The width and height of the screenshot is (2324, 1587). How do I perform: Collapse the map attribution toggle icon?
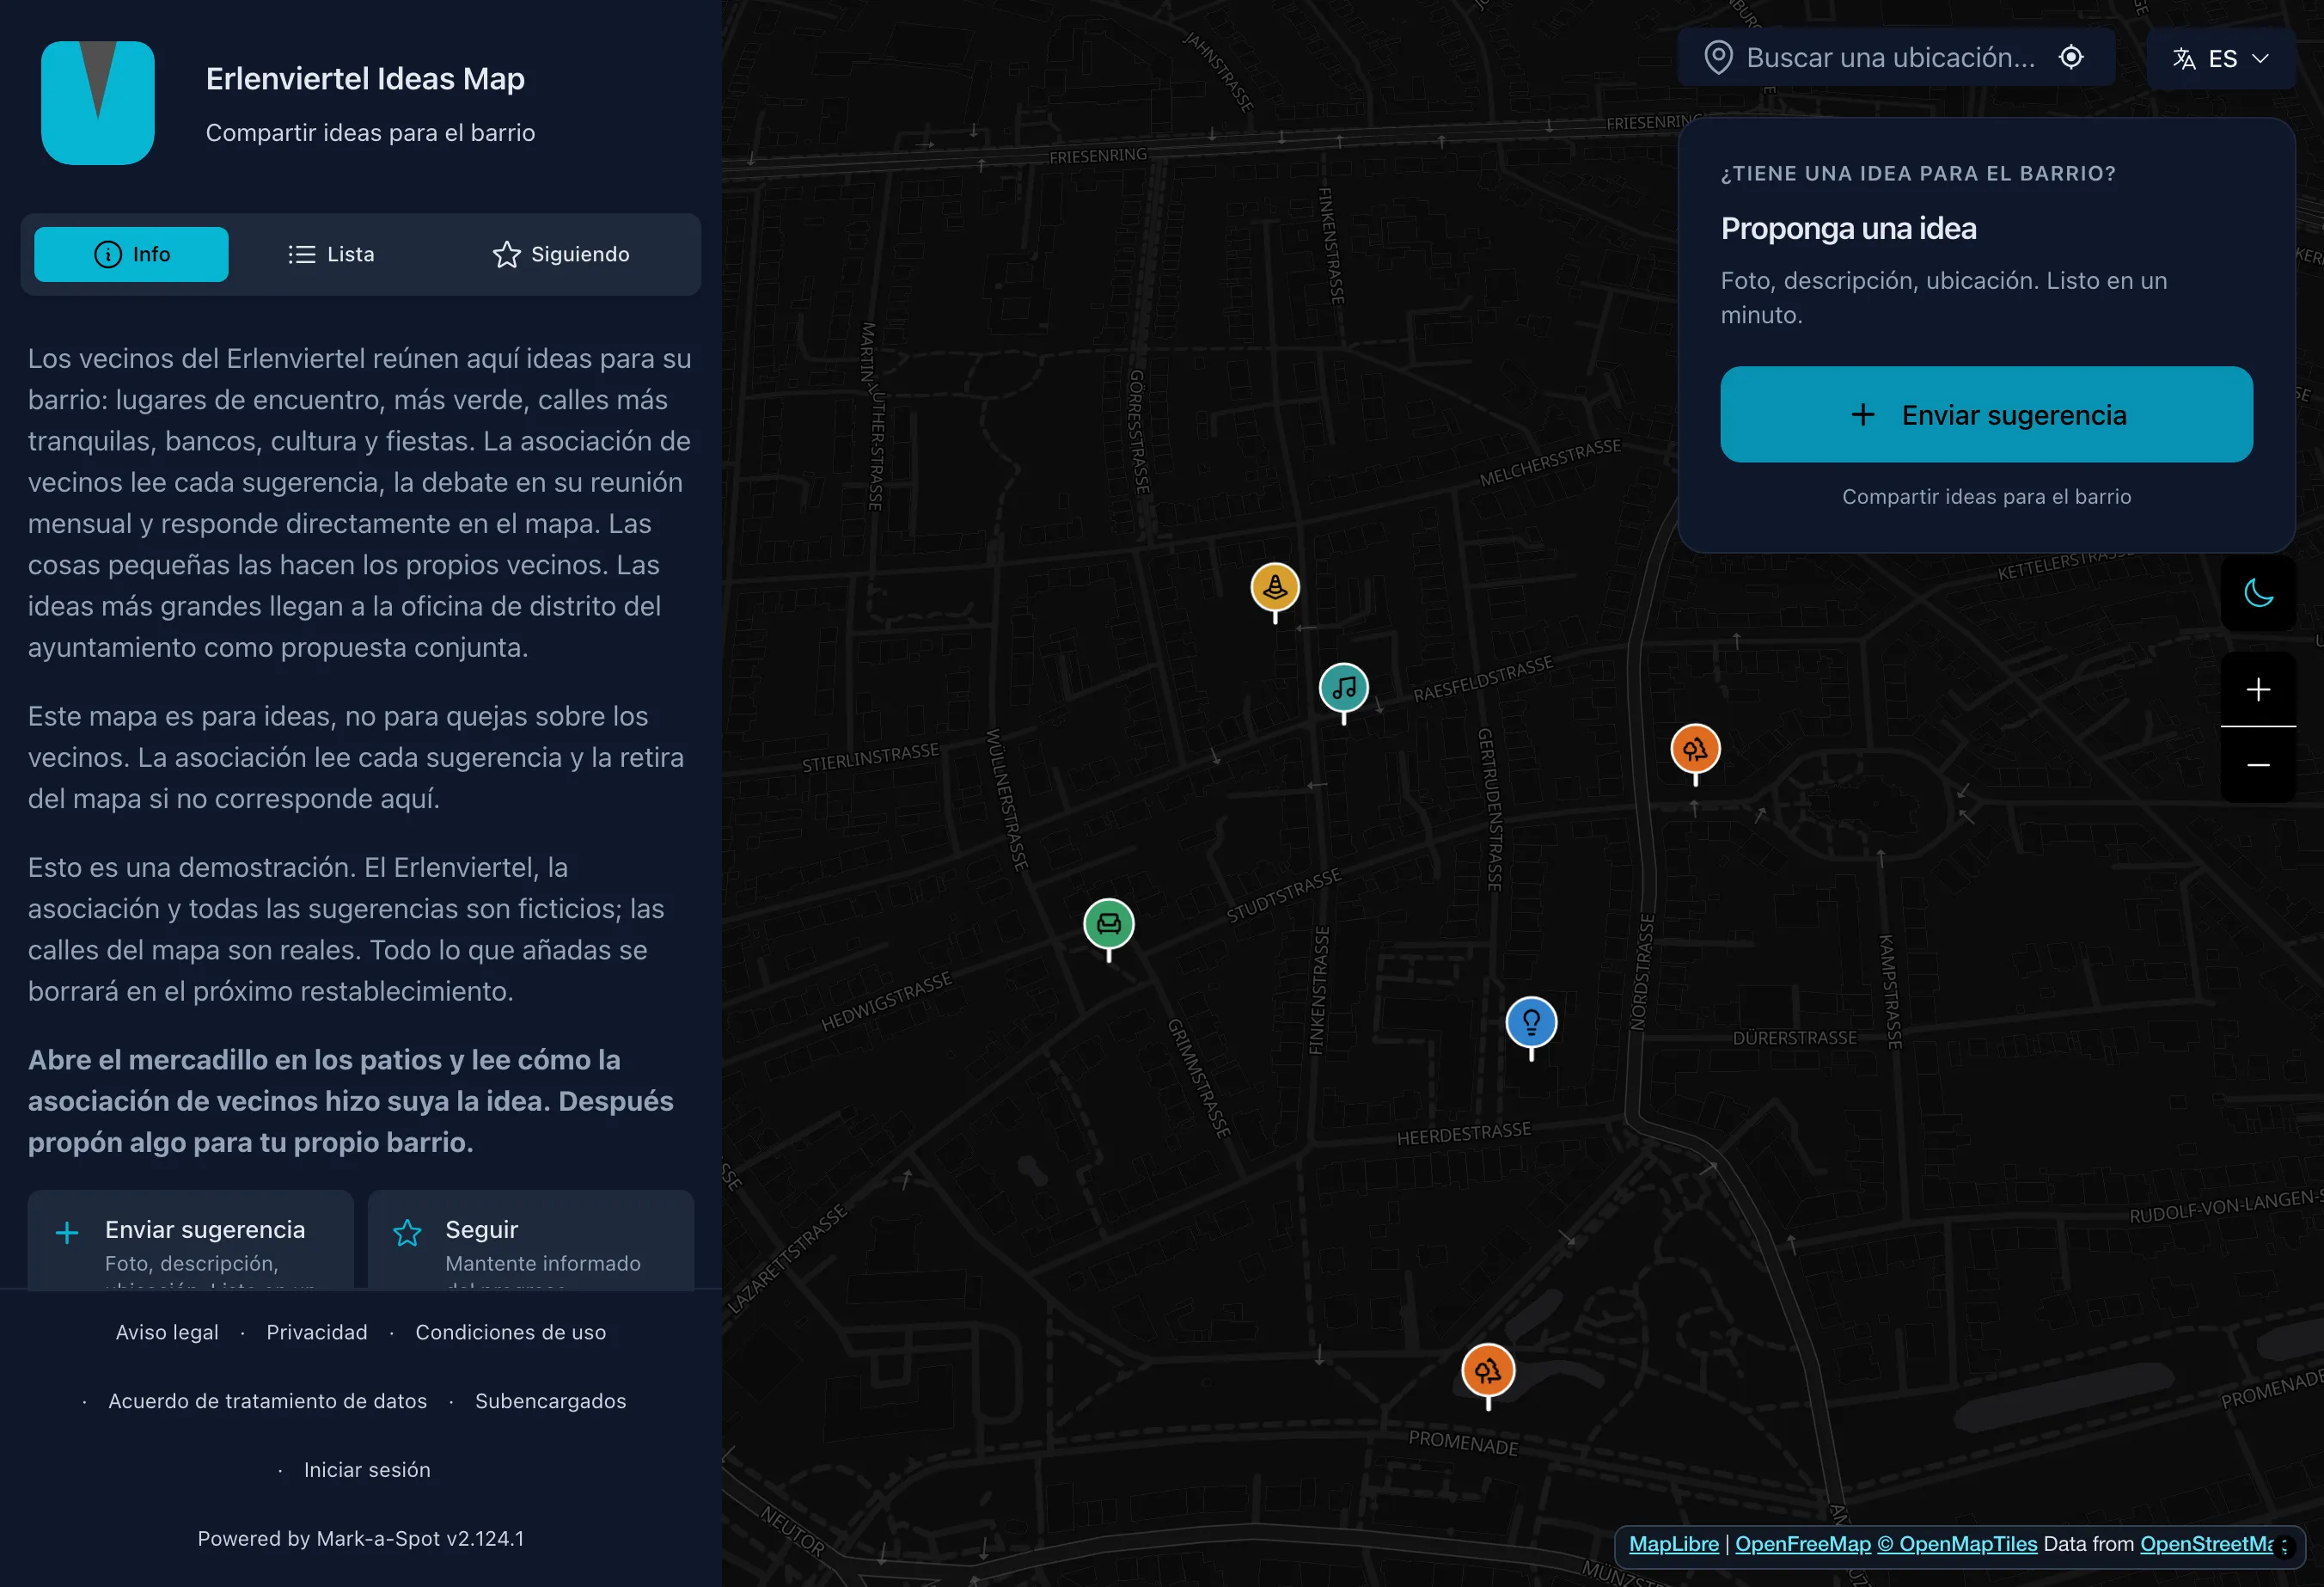point(2284,1546)
